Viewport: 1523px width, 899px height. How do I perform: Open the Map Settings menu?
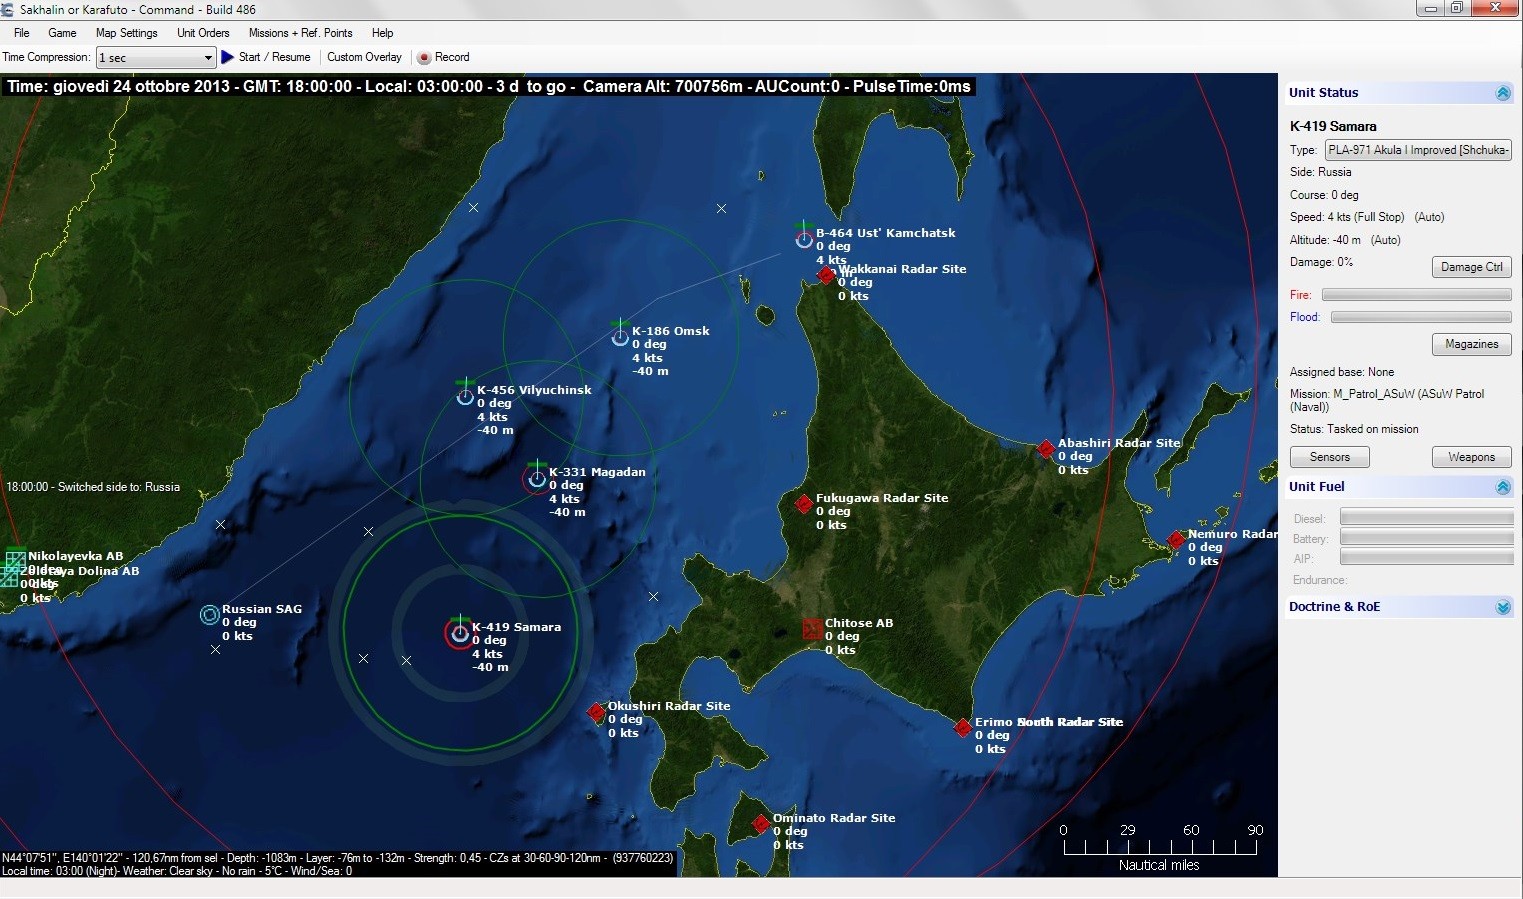[126, 33]
